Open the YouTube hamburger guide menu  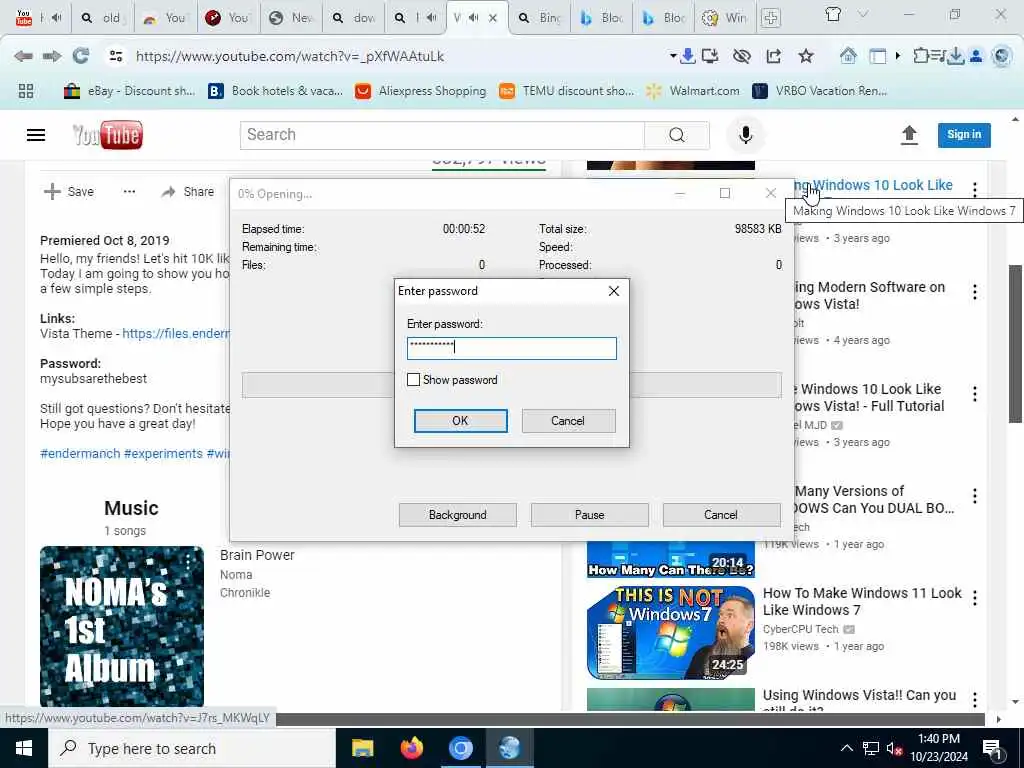point(36,135)
